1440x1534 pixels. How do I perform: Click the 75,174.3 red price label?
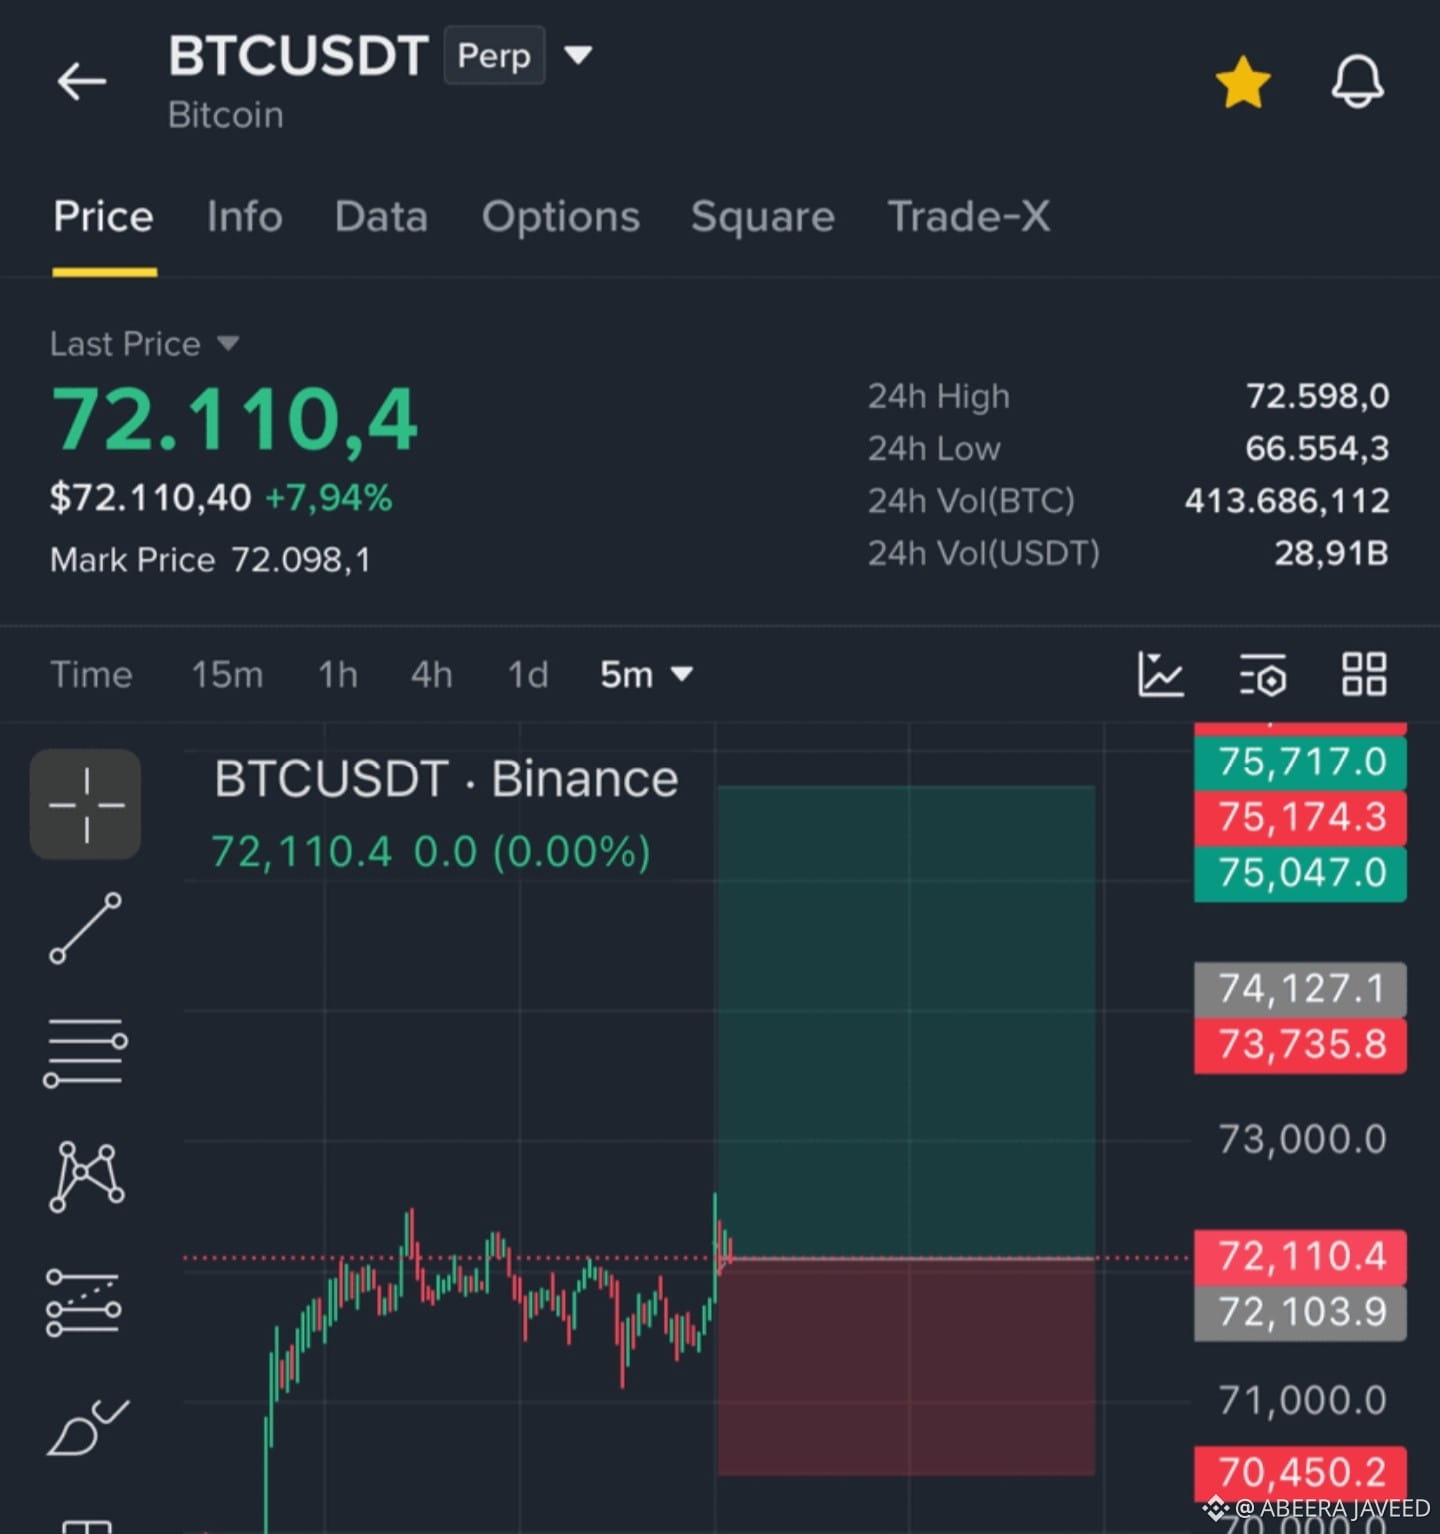[x=1301, y=817]
